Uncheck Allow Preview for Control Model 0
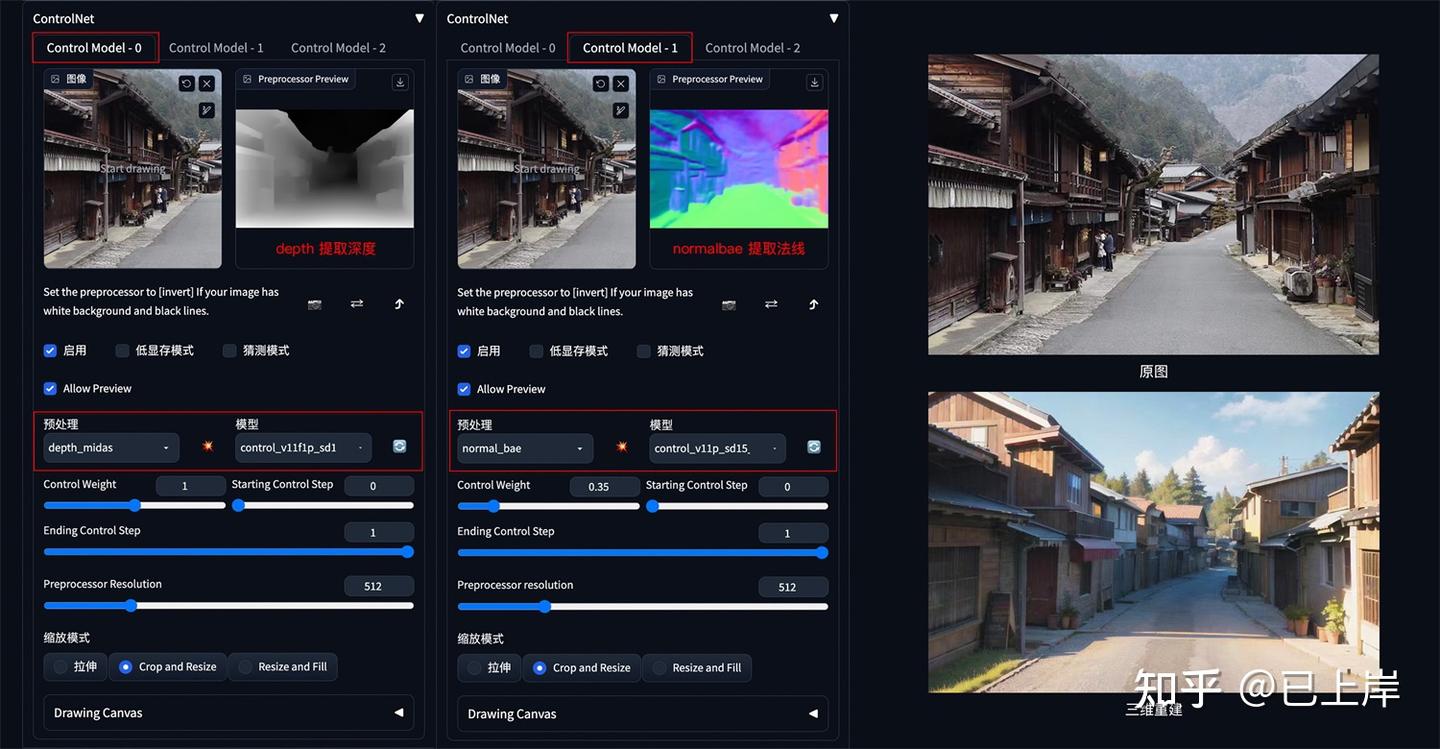1440x749 pixels. [50, 388]
